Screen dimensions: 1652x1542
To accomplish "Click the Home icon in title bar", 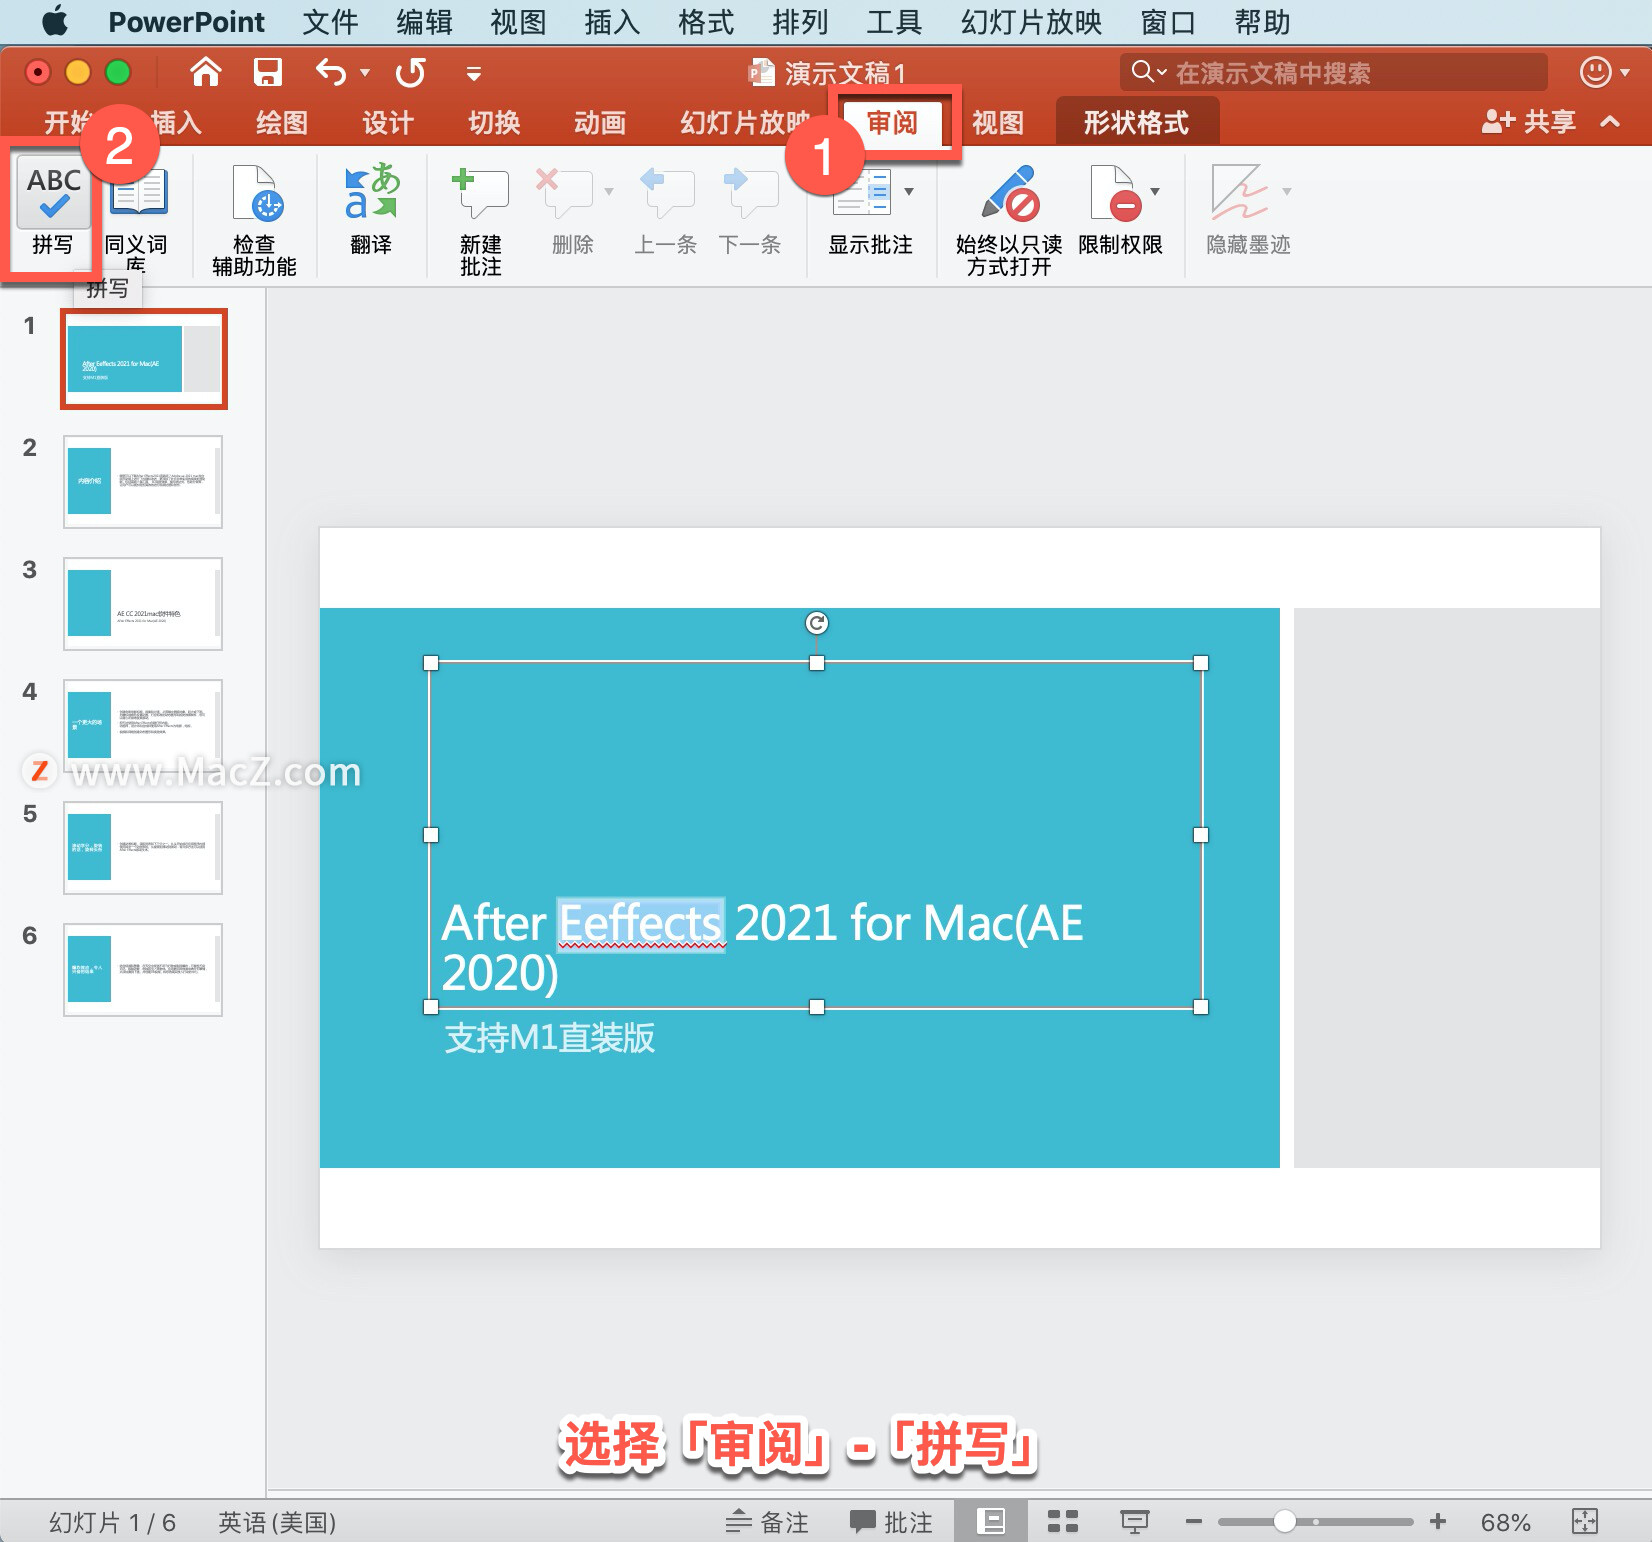I will tap(205, 72).
